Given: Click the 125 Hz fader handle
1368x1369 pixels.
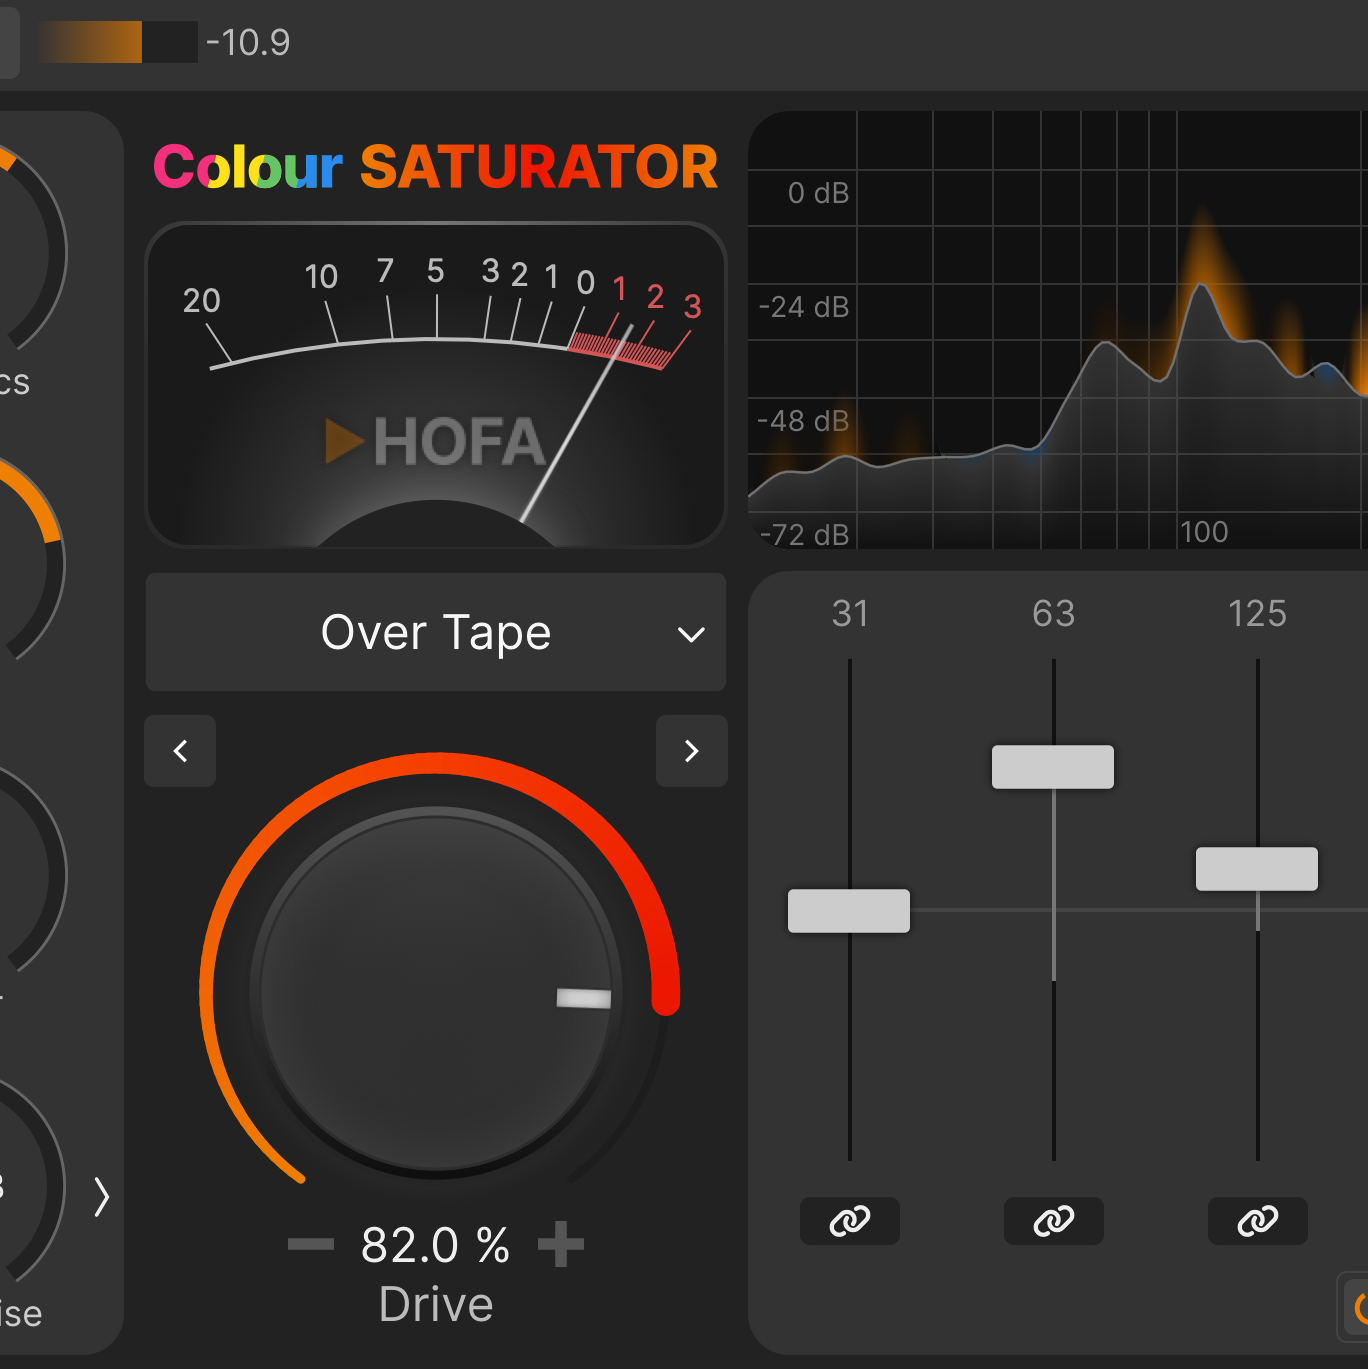Looking at the screenshot, I should [1257, 869].
